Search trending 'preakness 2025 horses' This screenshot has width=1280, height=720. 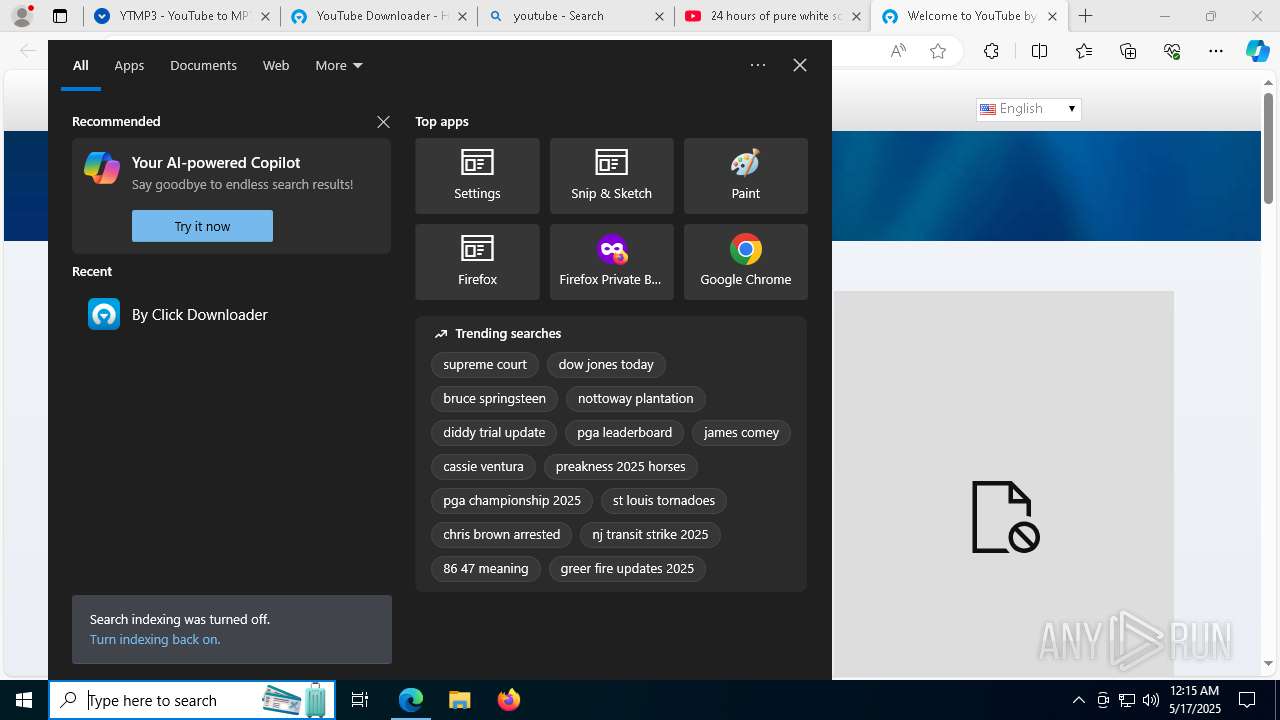coord(620,467)
